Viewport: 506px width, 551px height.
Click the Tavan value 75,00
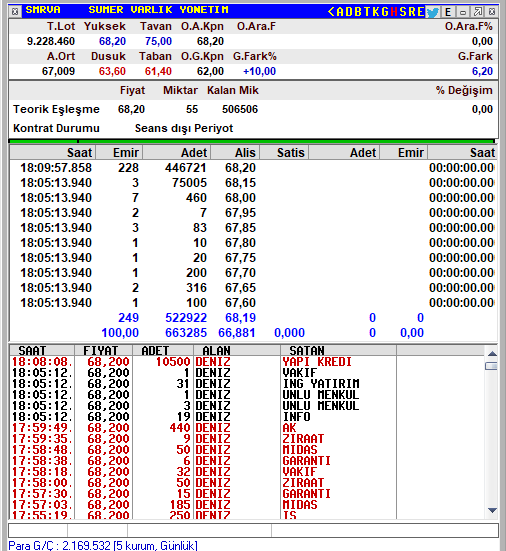(x=158, y=41)
